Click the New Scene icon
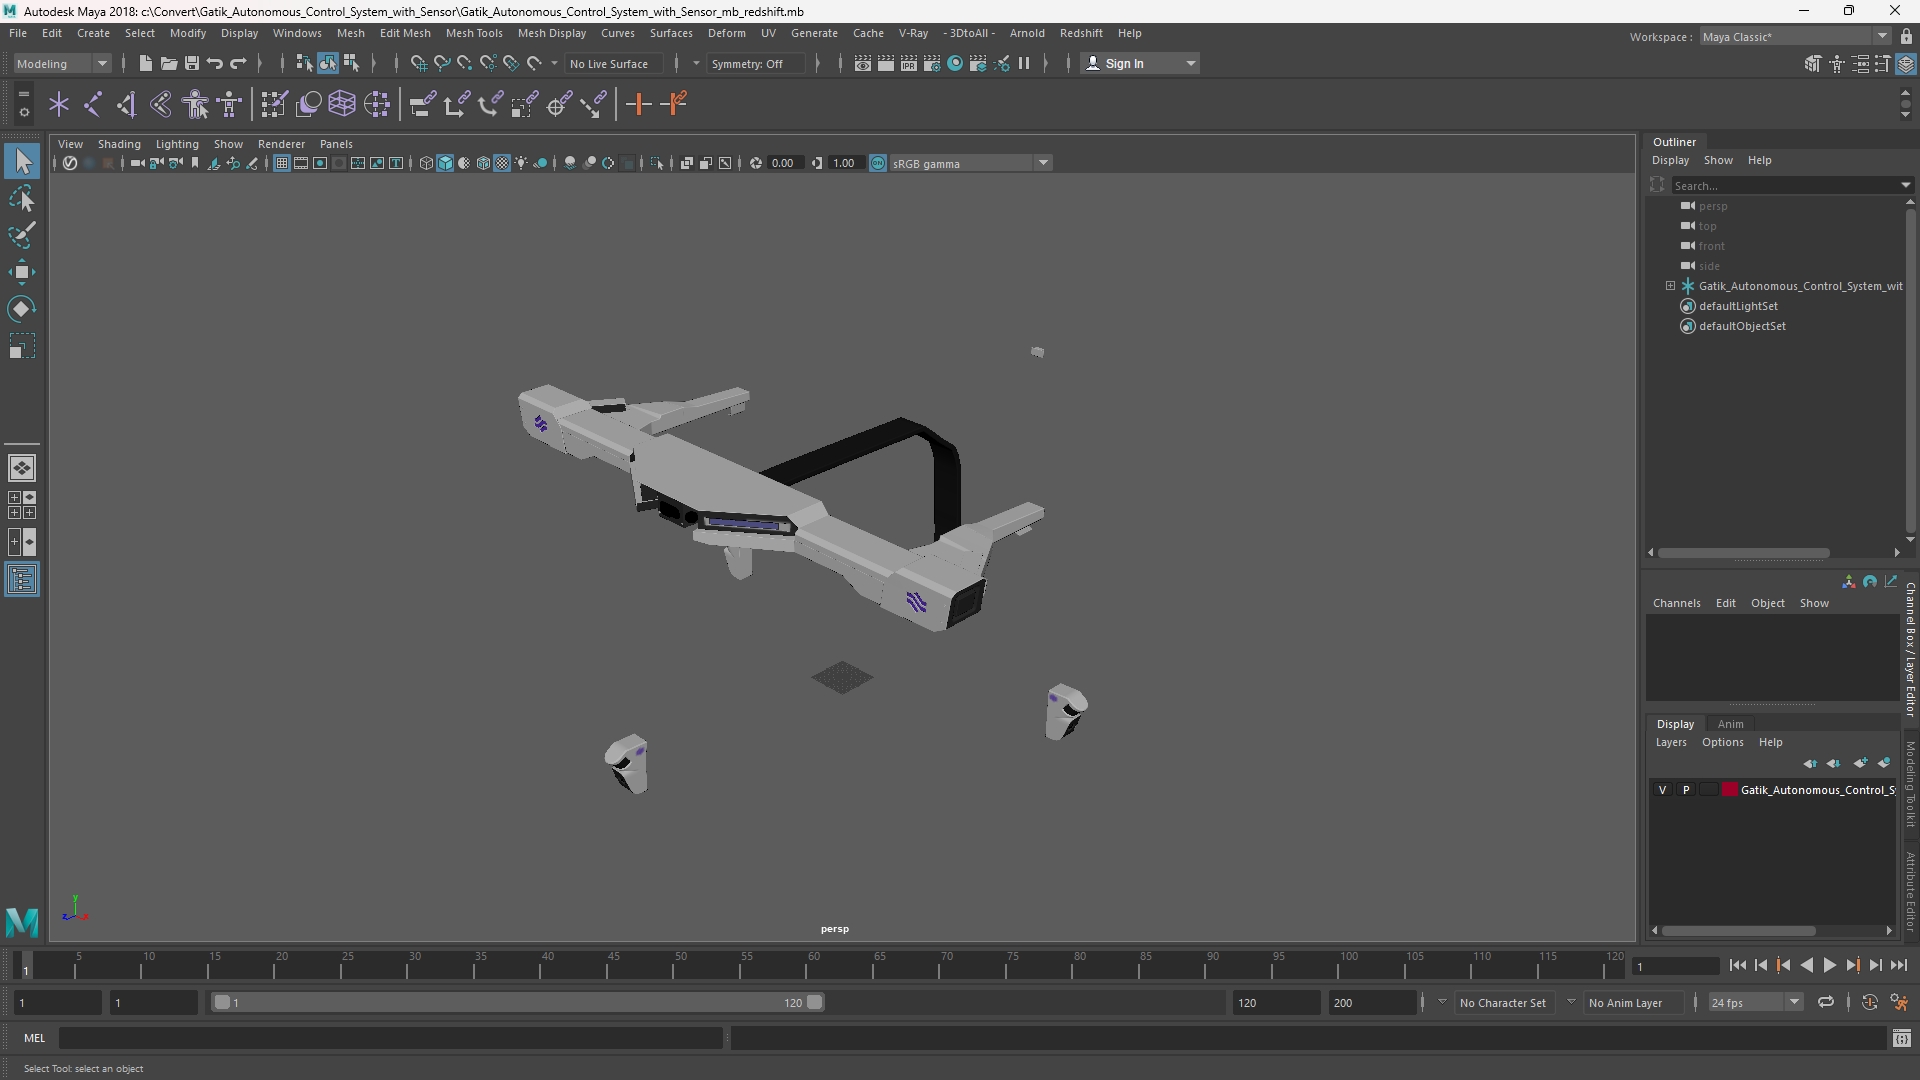 145,63
